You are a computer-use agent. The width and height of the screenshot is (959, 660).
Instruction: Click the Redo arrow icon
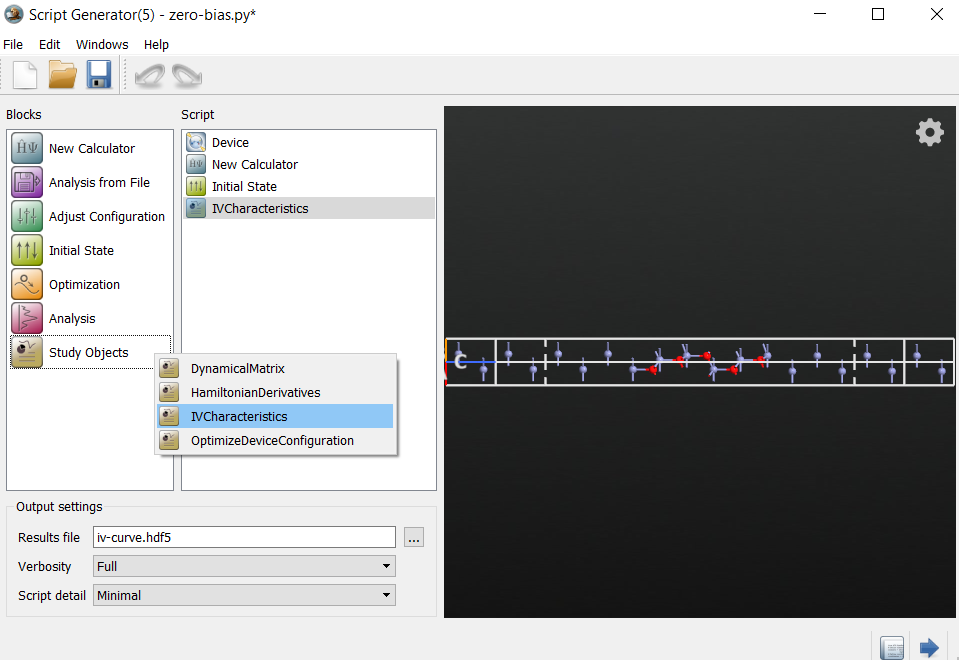pos(187,76)
